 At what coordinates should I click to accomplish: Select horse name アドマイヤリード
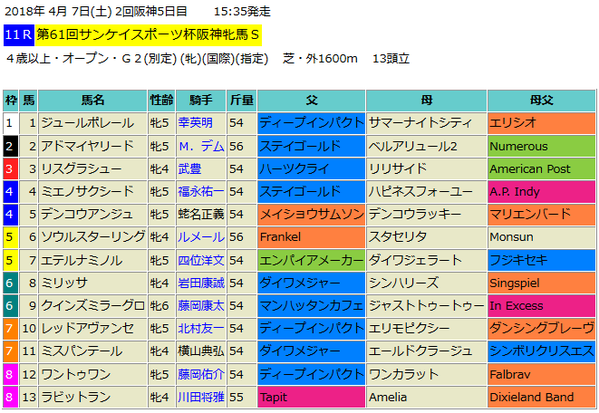click(87, 146)
